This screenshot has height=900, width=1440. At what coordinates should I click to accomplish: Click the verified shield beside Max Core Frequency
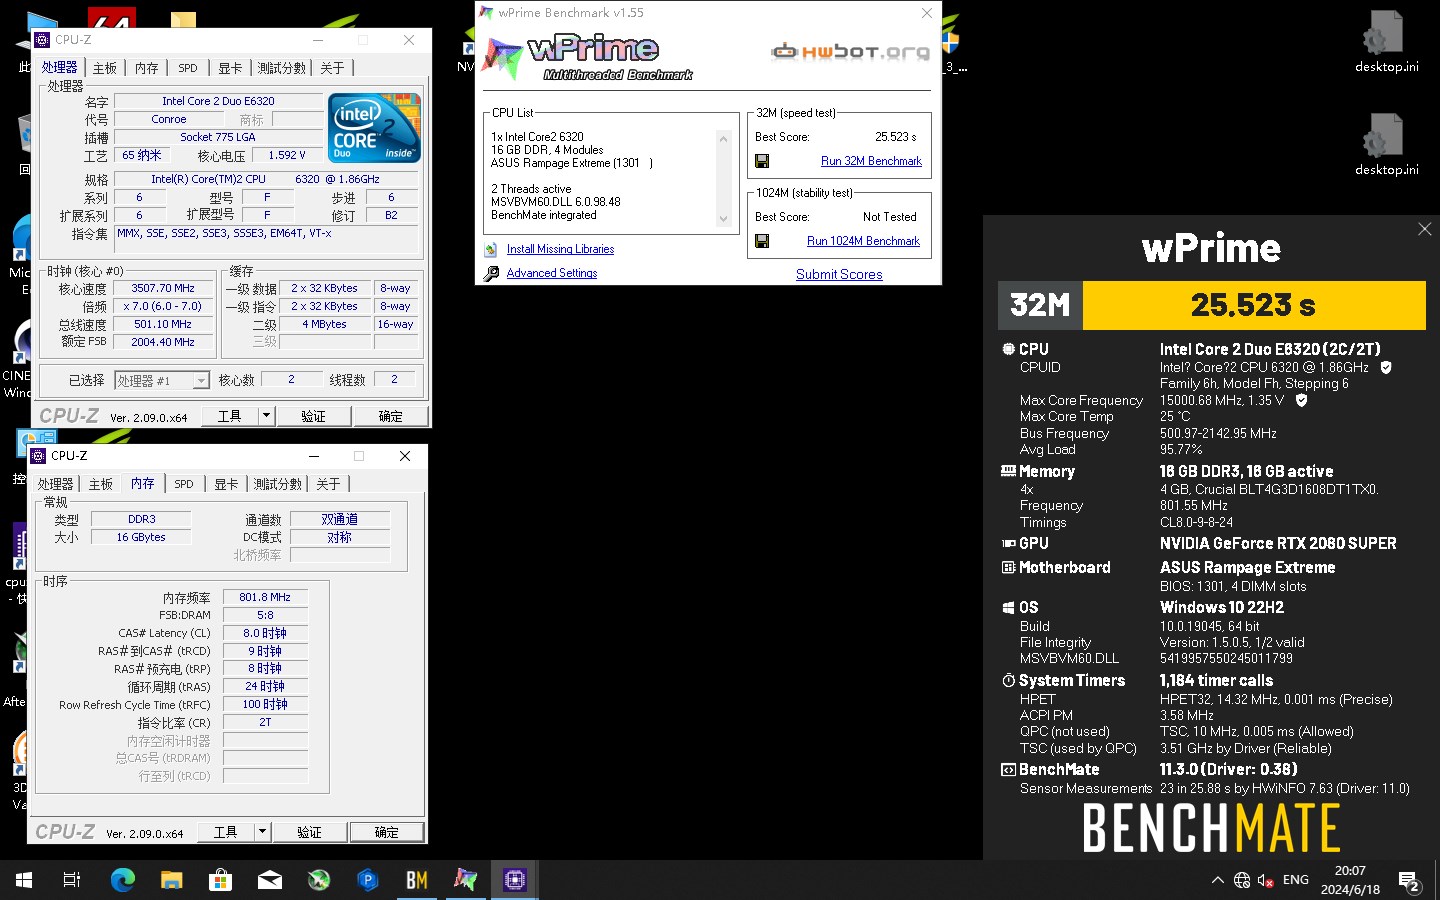[x=1301, y=400]
